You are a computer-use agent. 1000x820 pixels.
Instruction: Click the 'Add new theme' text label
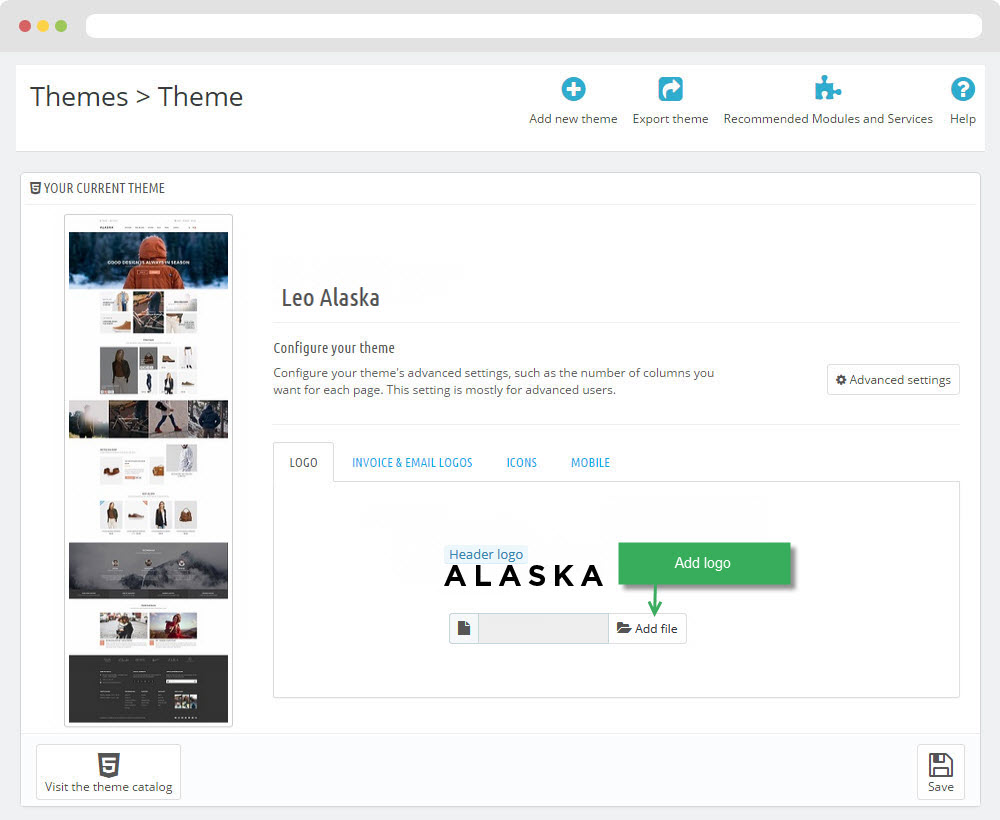(573, 119)
